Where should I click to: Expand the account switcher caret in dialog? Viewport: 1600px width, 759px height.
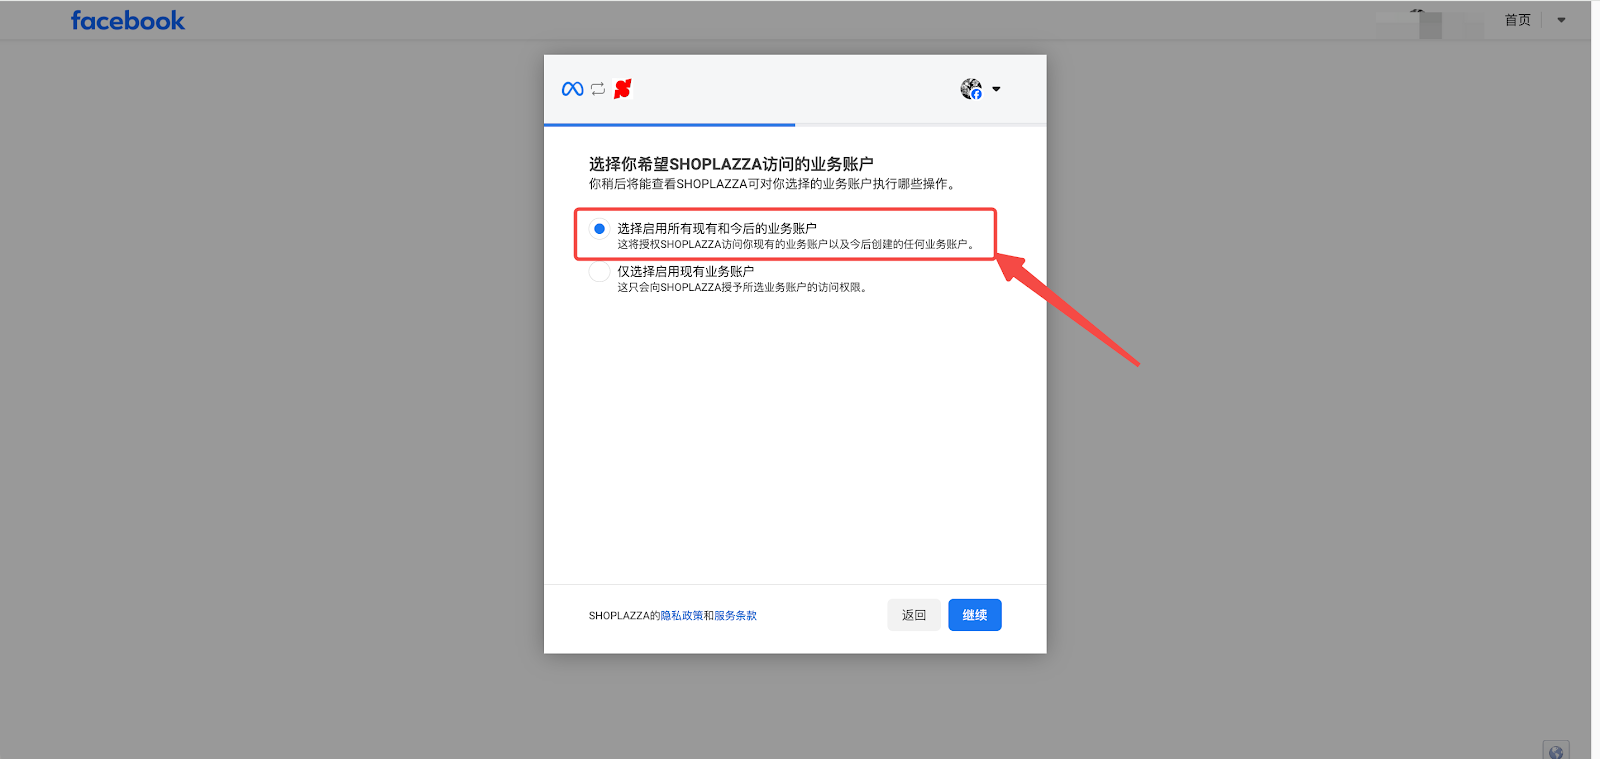(996, 89)
